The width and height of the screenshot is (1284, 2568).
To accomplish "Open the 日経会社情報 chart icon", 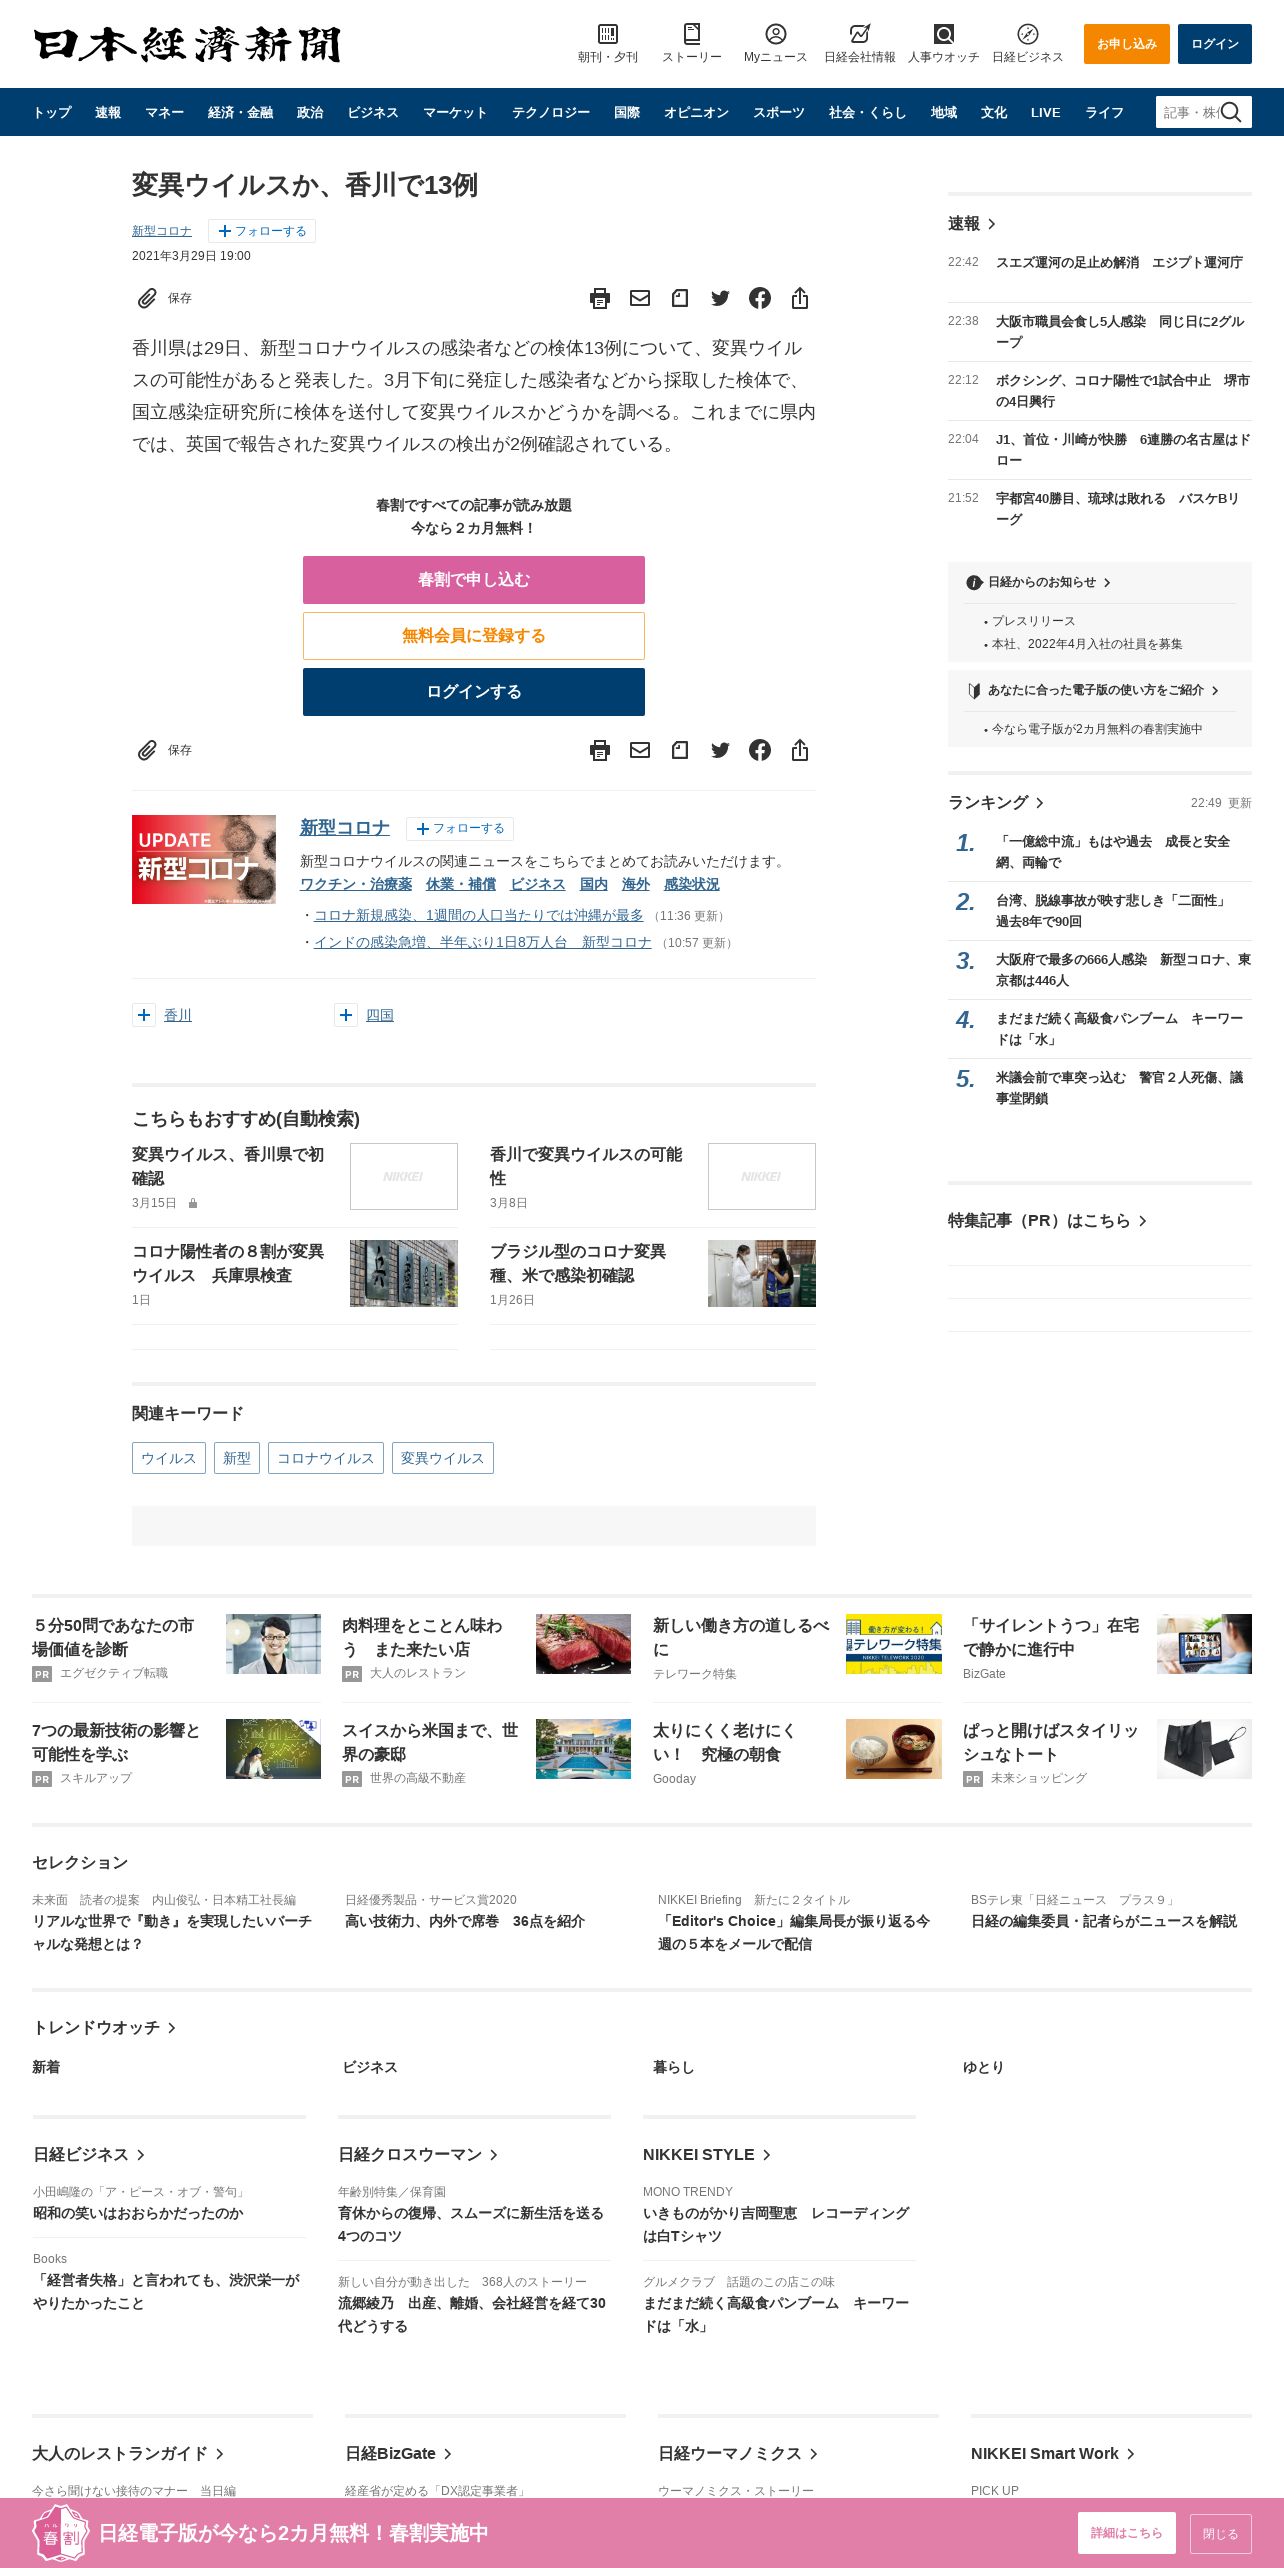I will pyautogui.click(x=860, y=34).
